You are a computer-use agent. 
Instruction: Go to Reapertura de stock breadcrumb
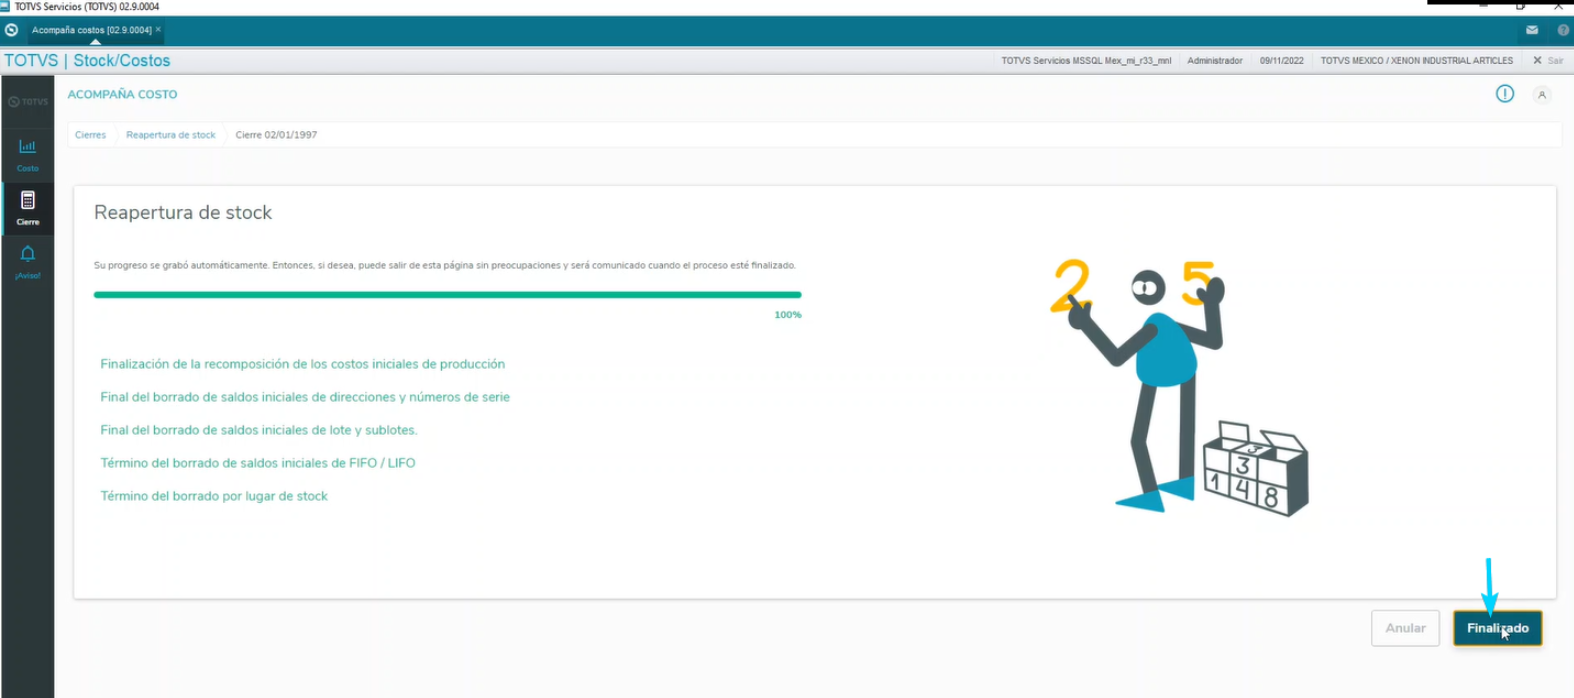[171, 135]
